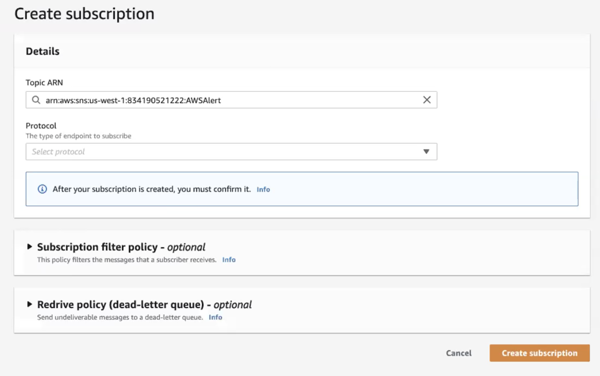Open the Select protocol dropdown
This screenshot has height=376, width=600.
coord(231,151)
